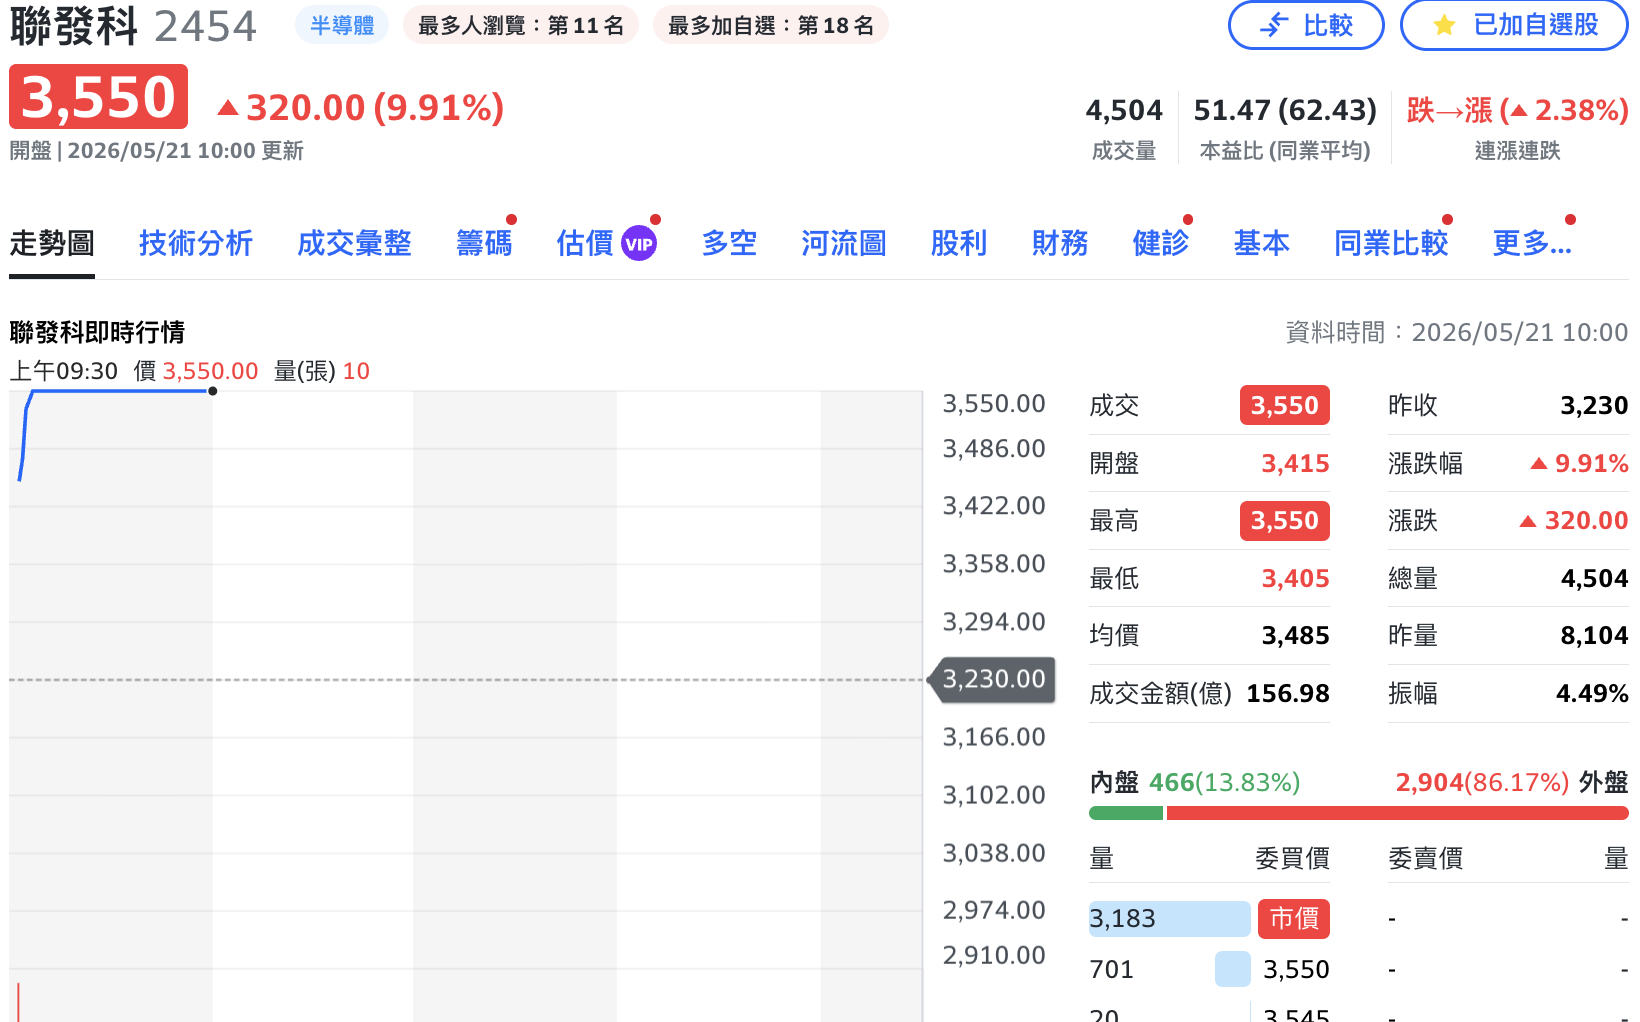Click the 資料時間 2026/05/21 10:00 text
Image resolution: width=1640 pixels, height=1022 pixels.
pyautogui.click(x=1457, y=332)
